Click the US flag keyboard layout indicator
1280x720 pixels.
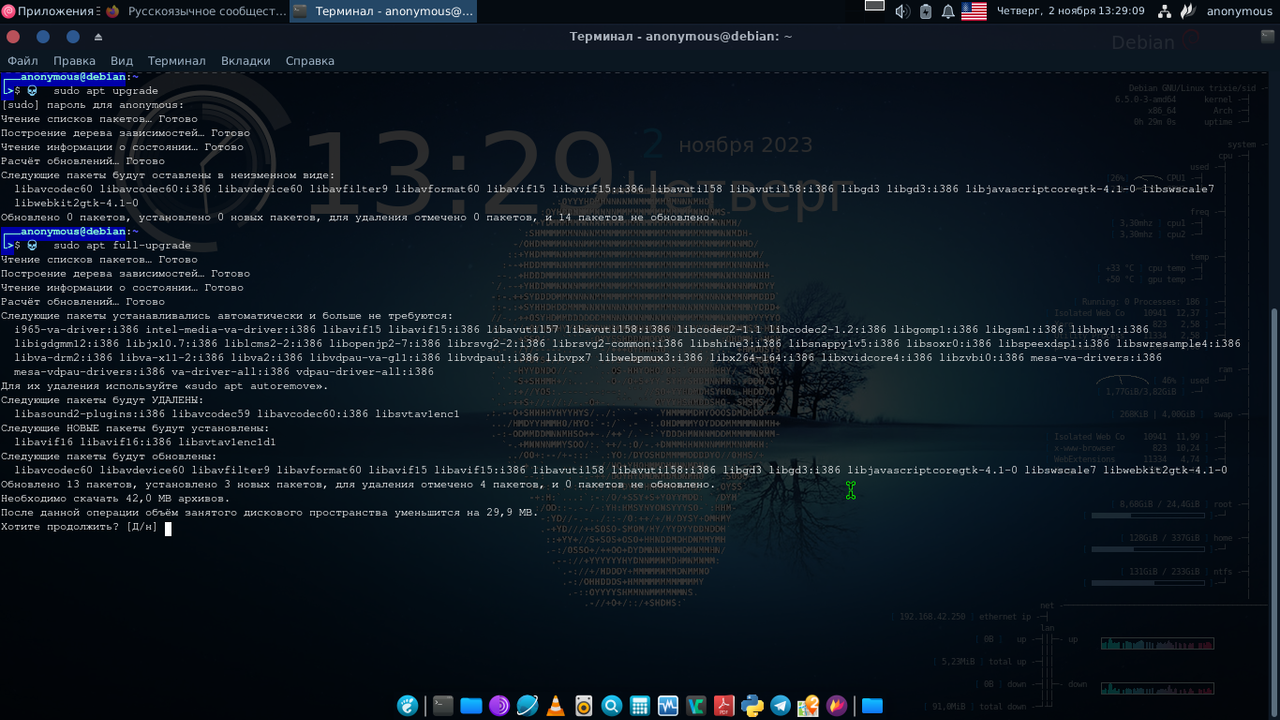(974, 11)
